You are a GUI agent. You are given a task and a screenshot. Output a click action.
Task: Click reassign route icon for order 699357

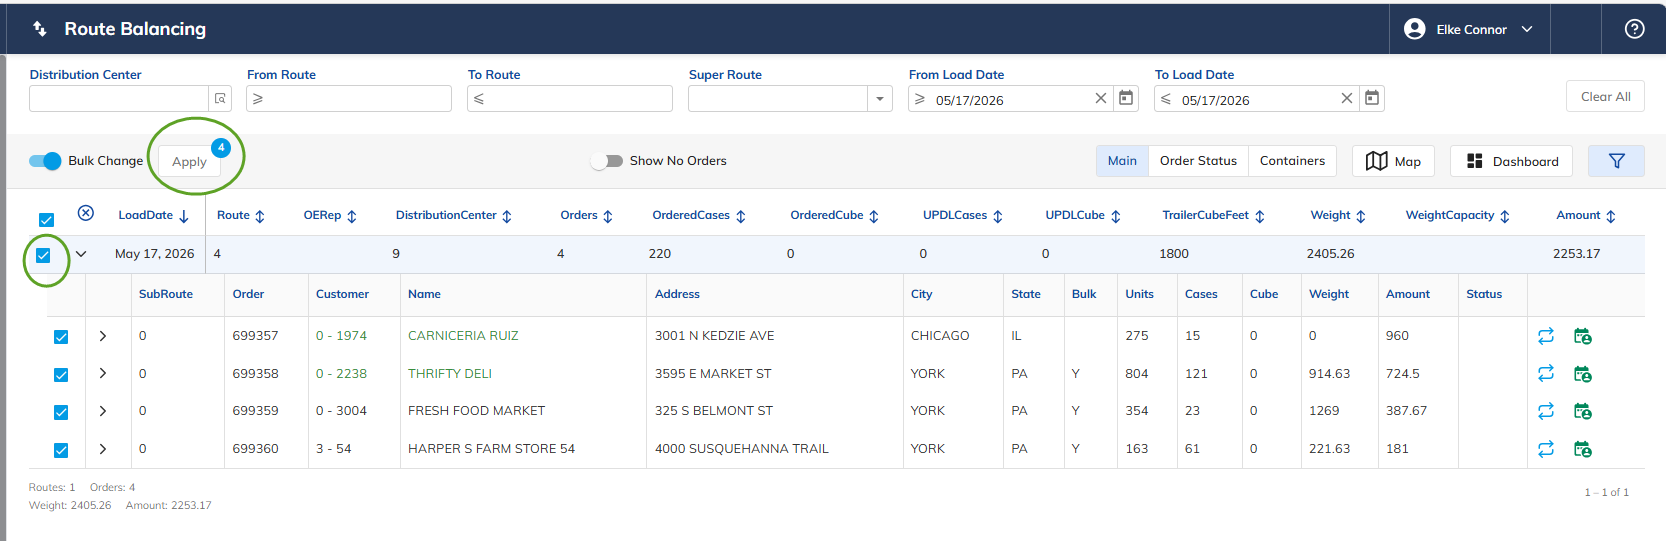[x=1546, y=336]
